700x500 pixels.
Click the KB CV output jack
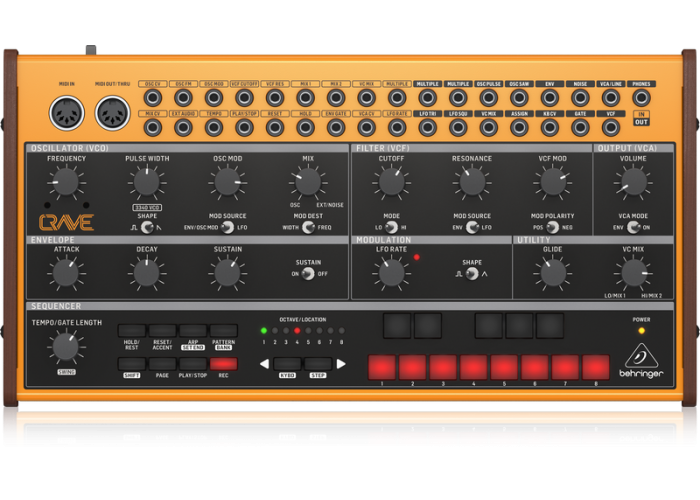point(550,127)
